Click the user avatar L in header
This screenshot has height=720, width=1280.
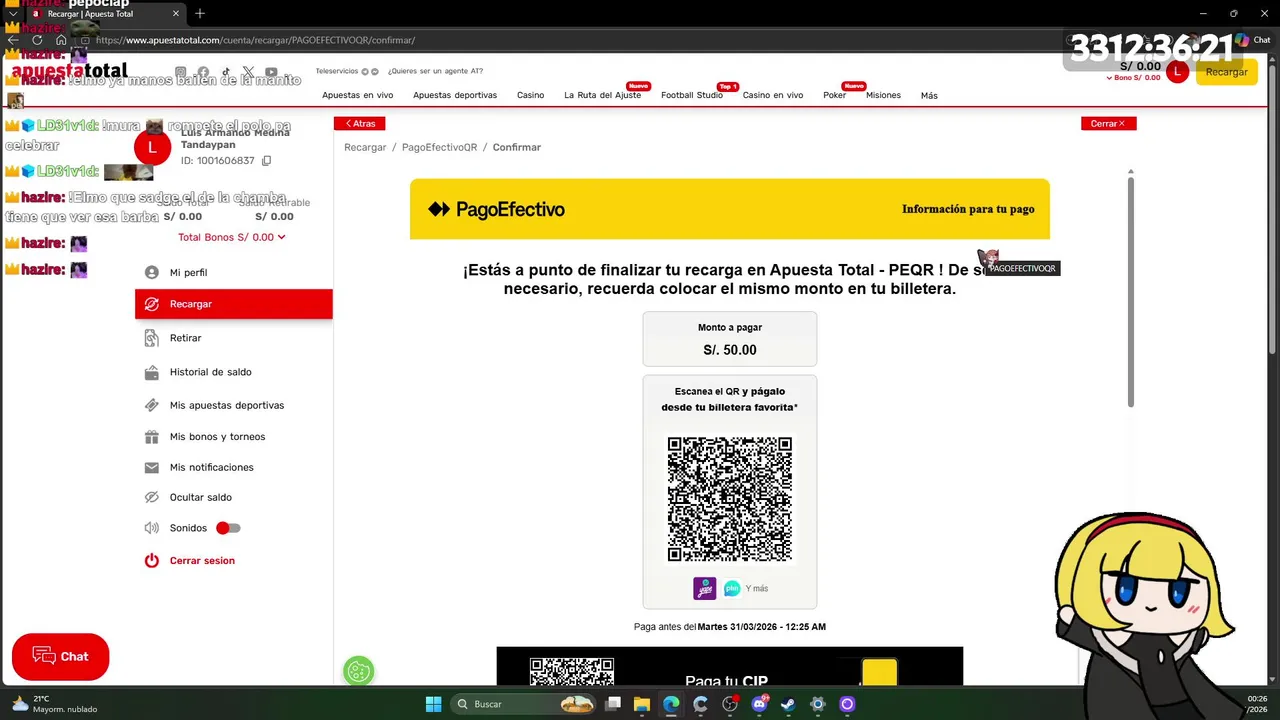1177,72
